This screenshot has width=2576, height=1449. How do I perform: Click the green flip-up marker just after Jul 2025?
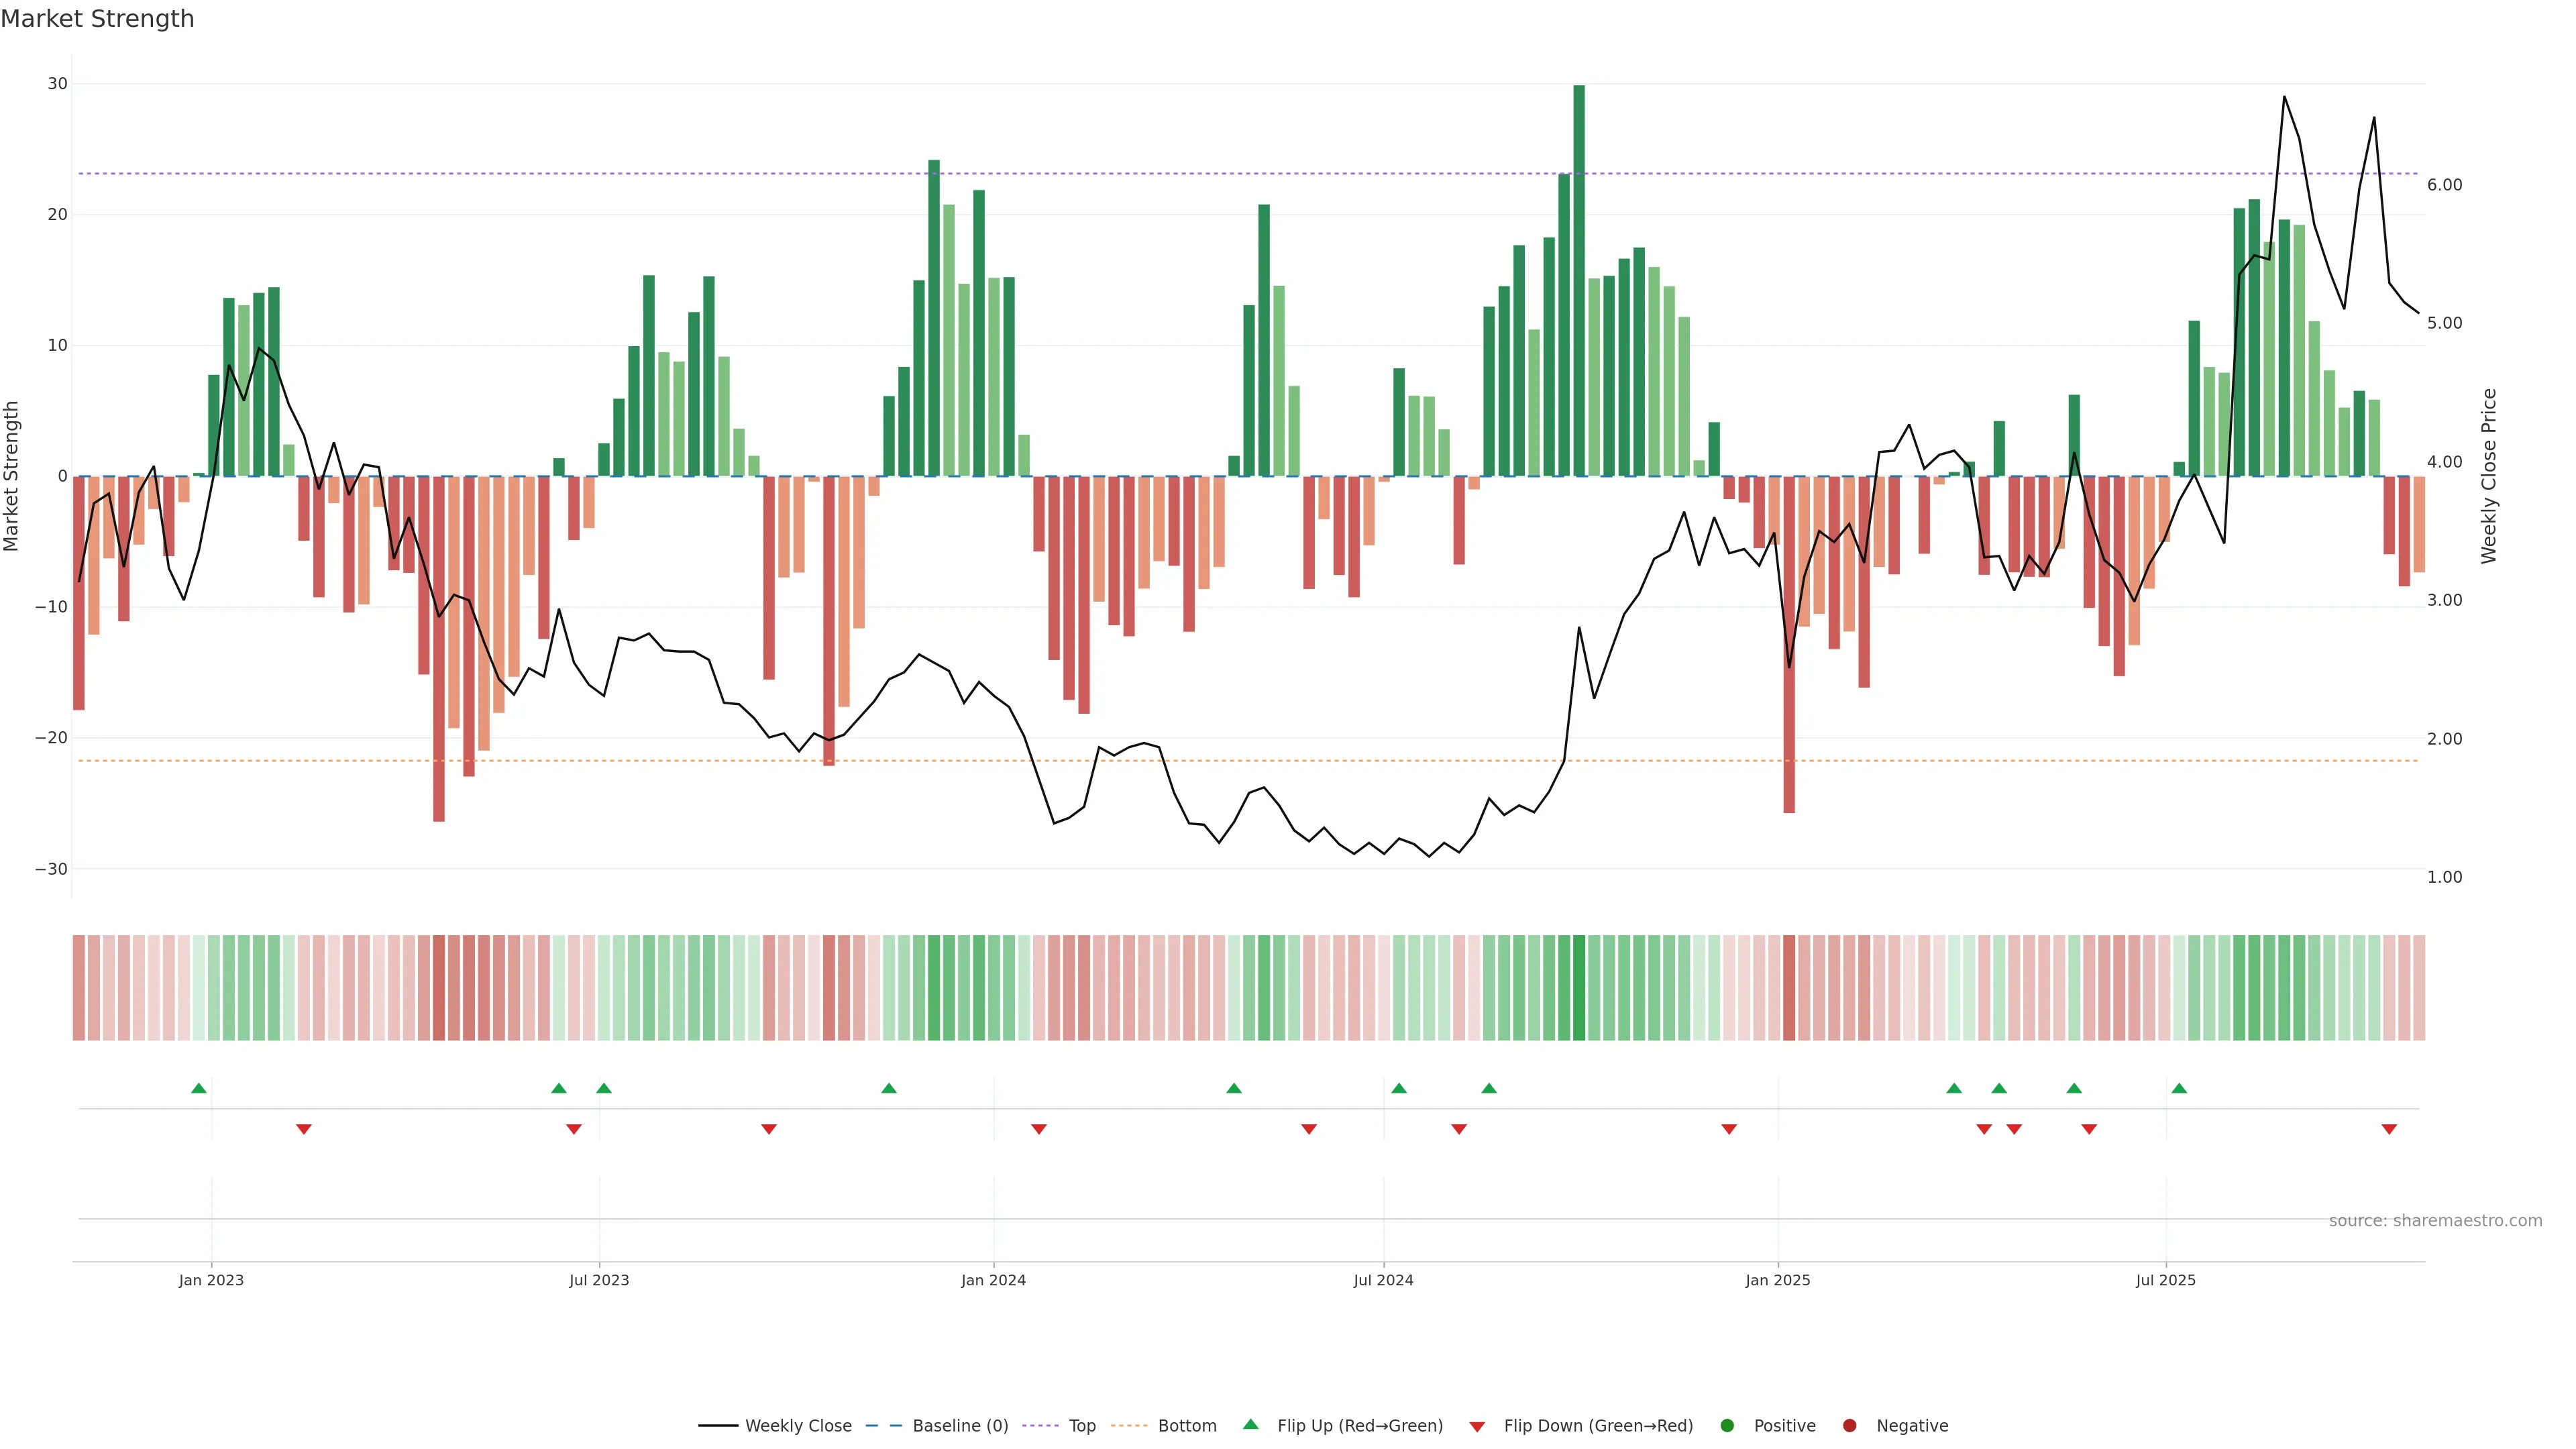pos(2179,1088)
